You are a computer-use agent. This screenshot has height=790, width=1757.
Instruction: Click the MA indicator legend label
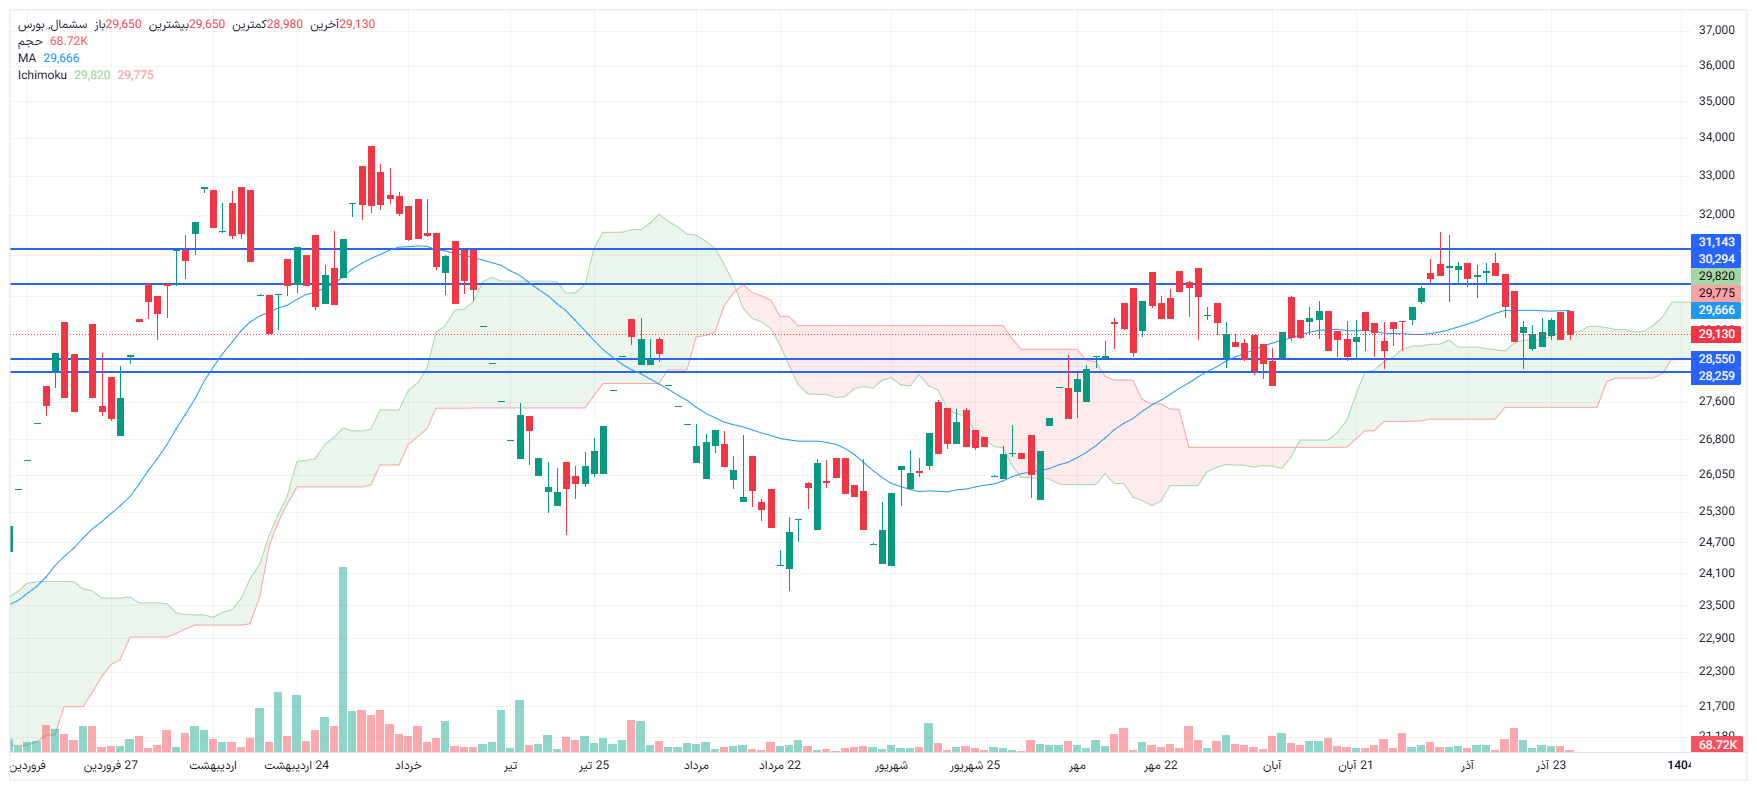coord(27,58)
